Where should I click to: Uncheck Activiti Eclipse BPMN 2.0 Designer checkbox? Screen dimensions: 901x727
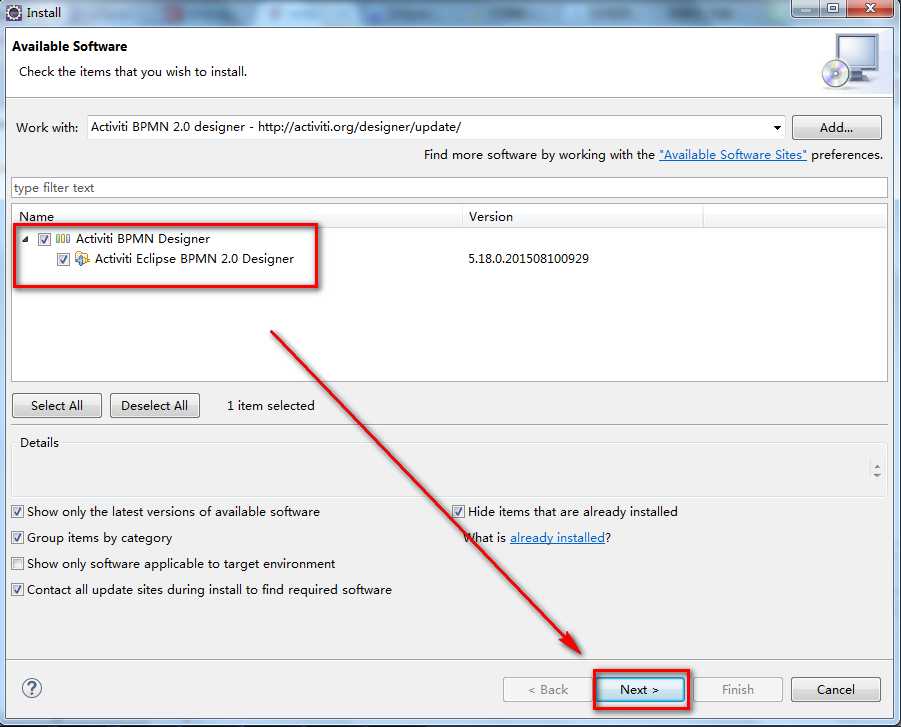[63, 259]
